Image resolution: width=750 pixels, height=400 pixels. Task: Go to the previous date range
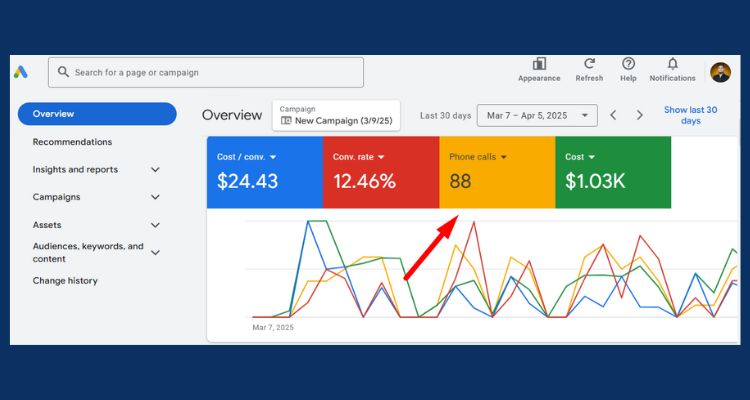[613, 115]
